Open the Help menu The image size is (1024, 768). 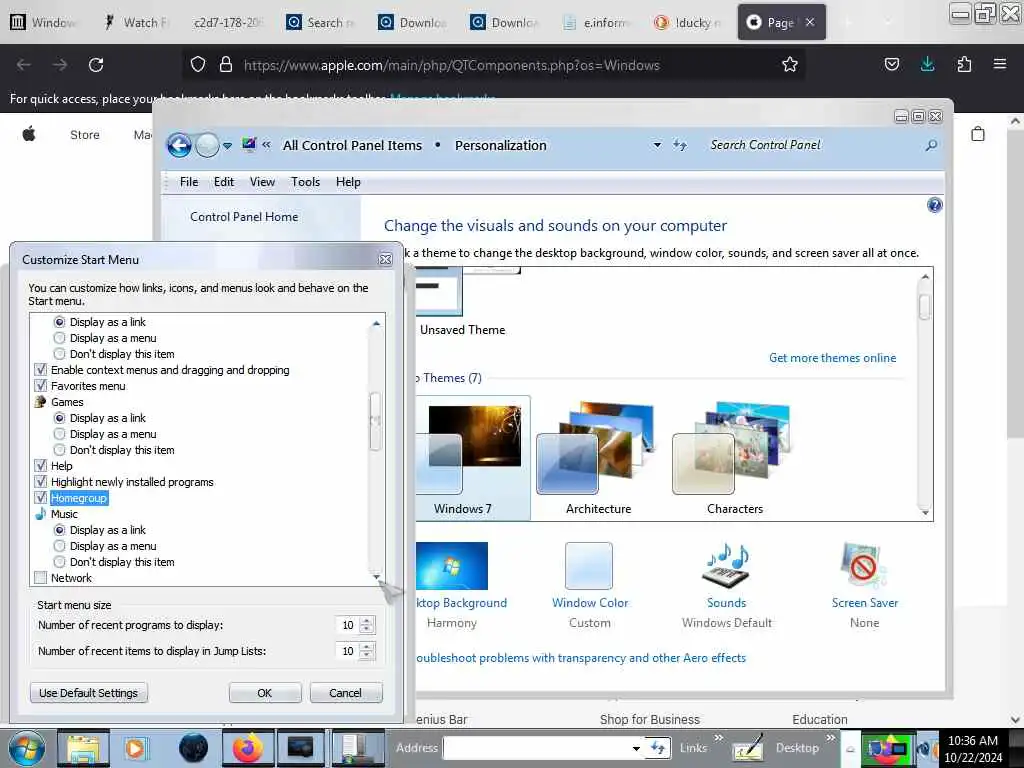(x=348, y=182)
